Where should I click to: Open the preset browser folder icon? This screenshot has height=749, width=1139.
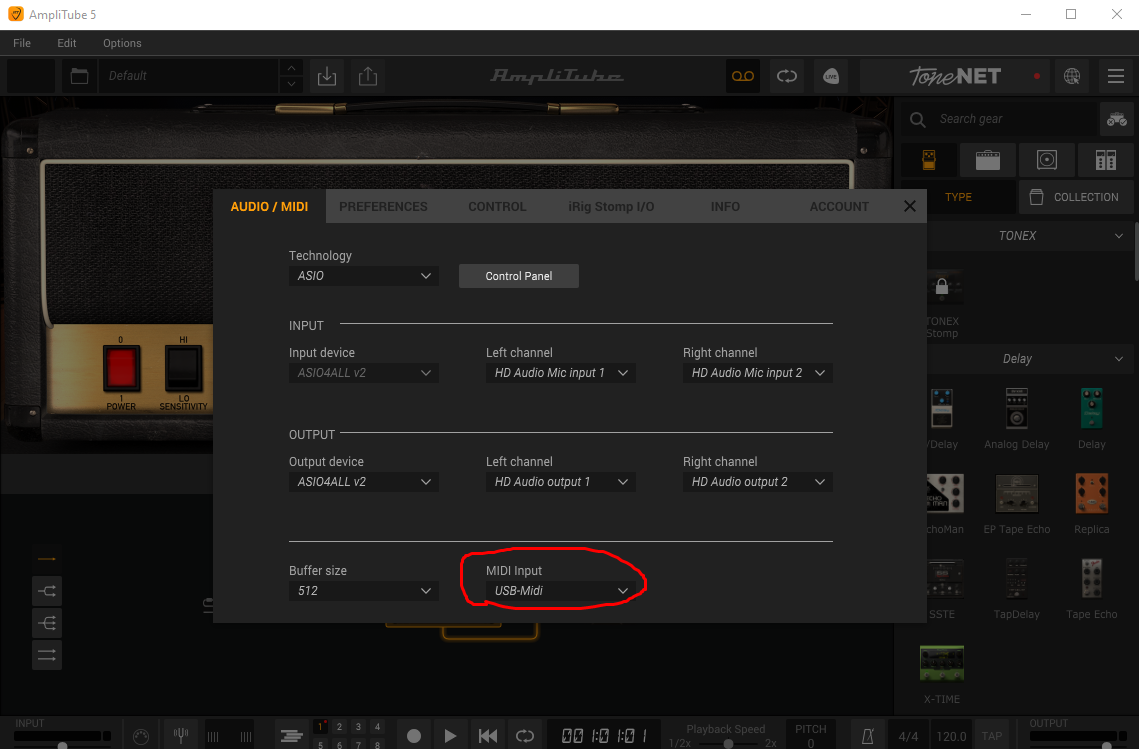click(79, 76)
